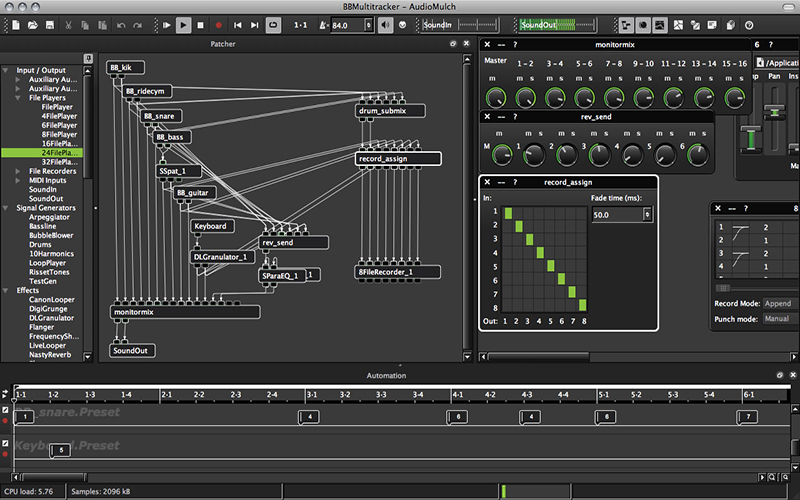Click the Paste clipboard icon
The width and height of the screenshot is (800, 500).
click(x=102, y=25)
